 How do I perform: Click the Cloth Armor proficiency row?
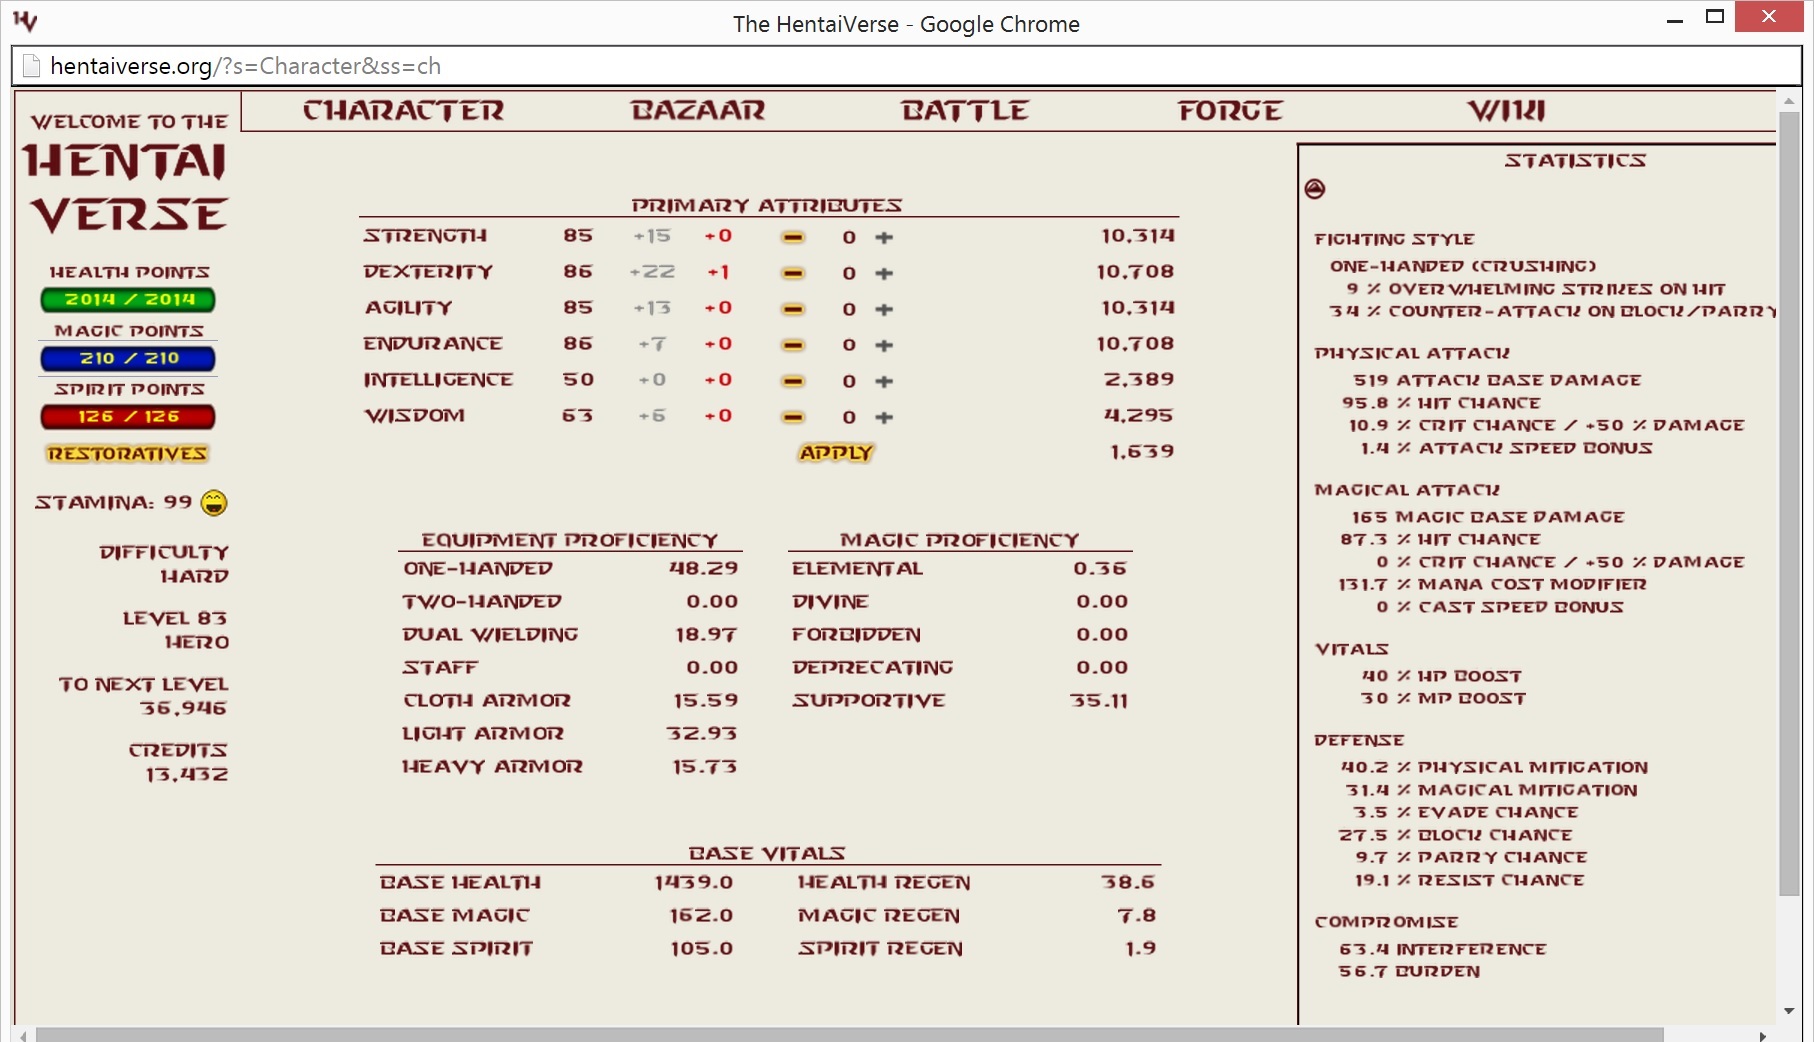[570, 701]
